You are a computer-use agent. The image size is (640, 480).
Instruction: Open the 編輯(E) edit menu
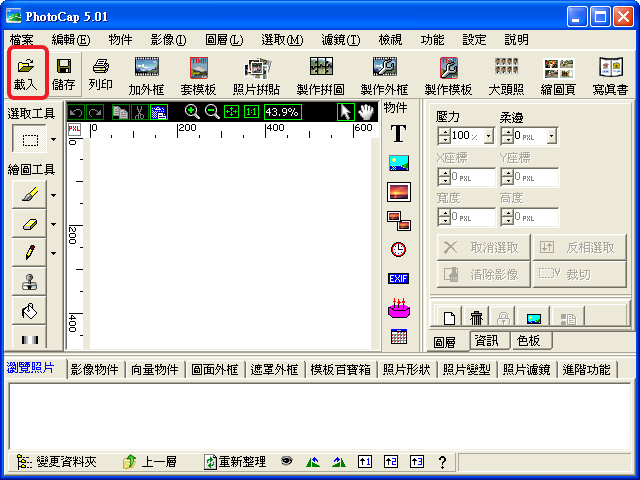pos(71,40)
